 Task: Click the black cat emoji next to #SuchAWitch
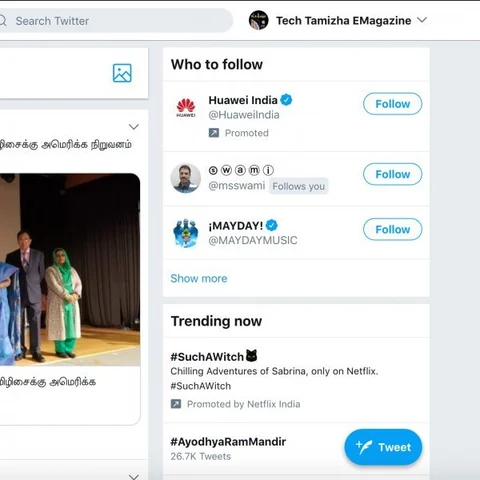(x=252, y=356)
